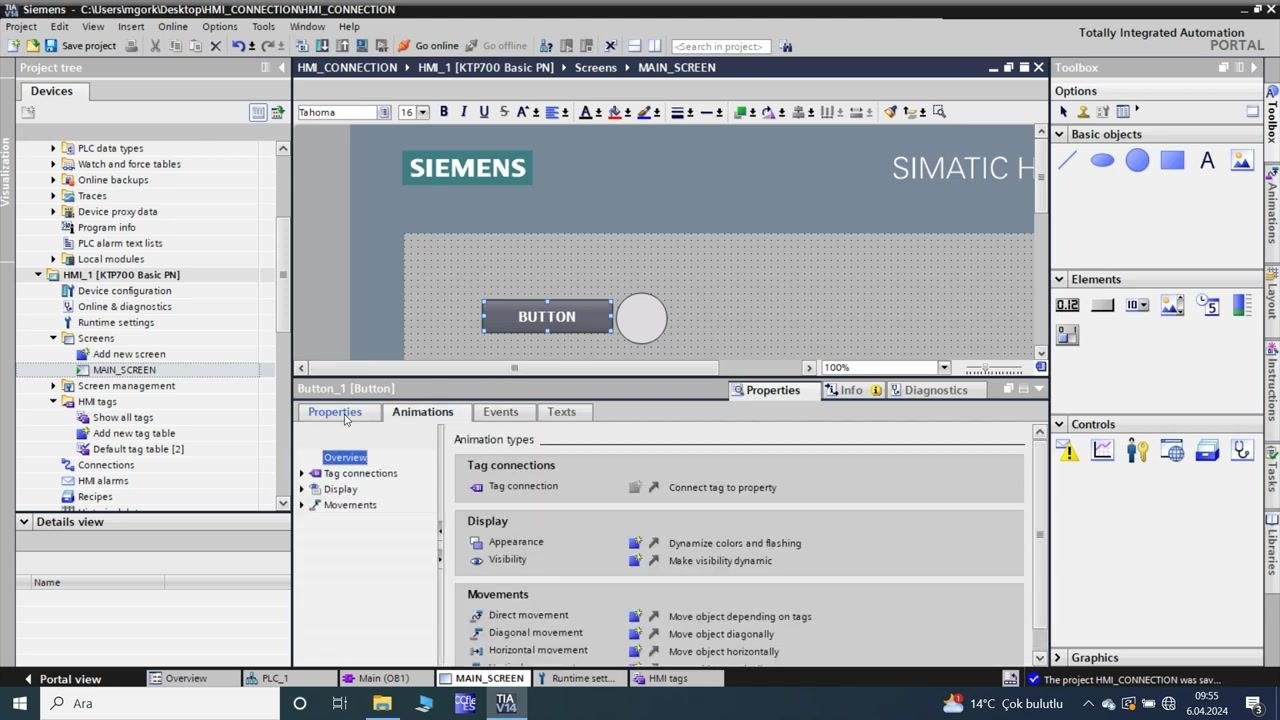Click the Tag connection animation link
The height and width of the screenshot is (720, 1280).
pyautogui.click(x=523, y=486)
